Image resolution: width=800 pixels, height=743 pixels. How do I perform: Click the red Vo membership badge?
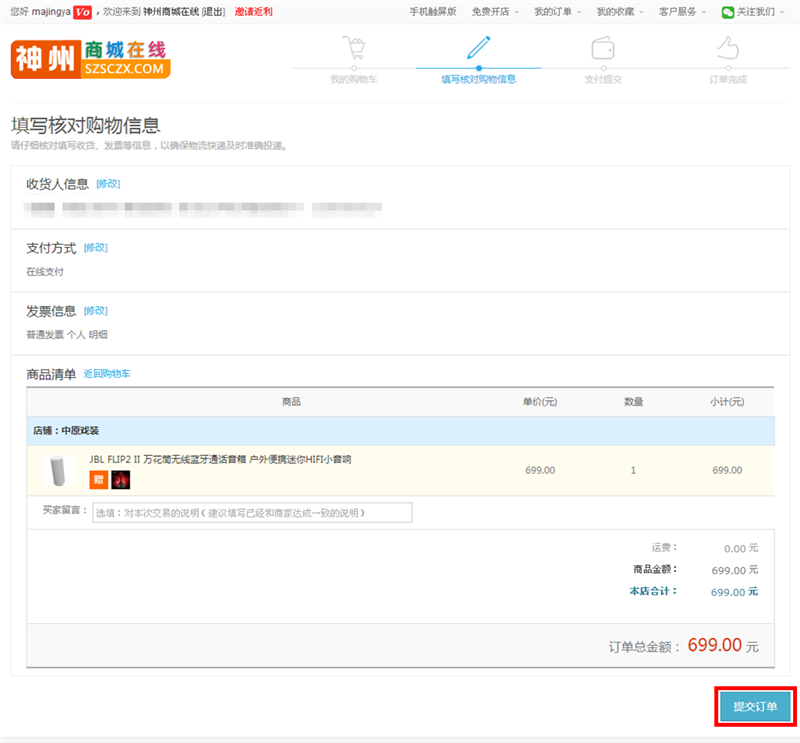(83, 12)
